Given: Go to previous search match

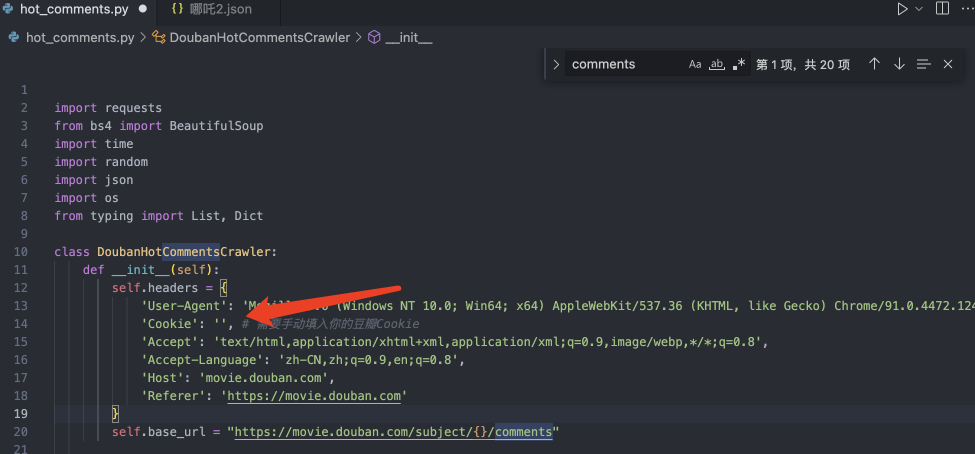Looking at the screenshot, I should click(x=874, y=64).
